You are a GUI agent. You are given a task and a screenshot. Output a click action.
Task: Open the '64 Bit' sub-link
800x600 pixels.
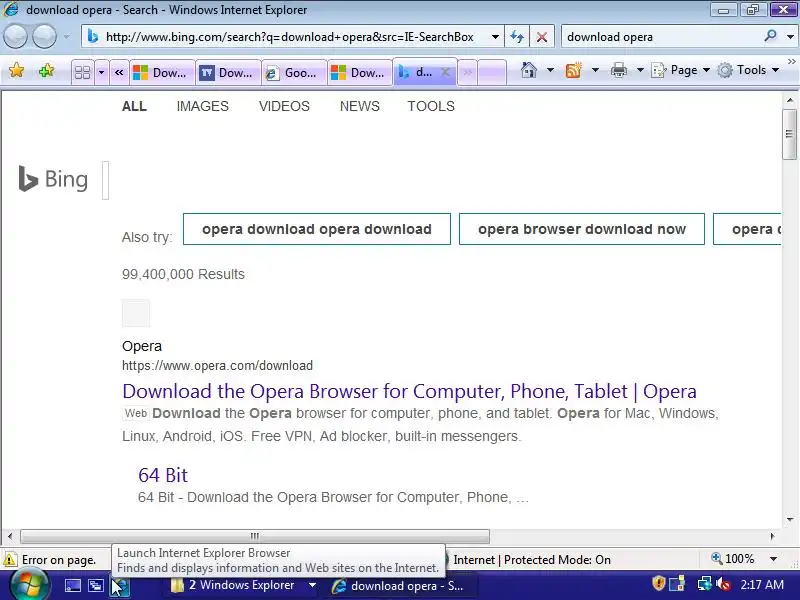click(x=163, y=475)
